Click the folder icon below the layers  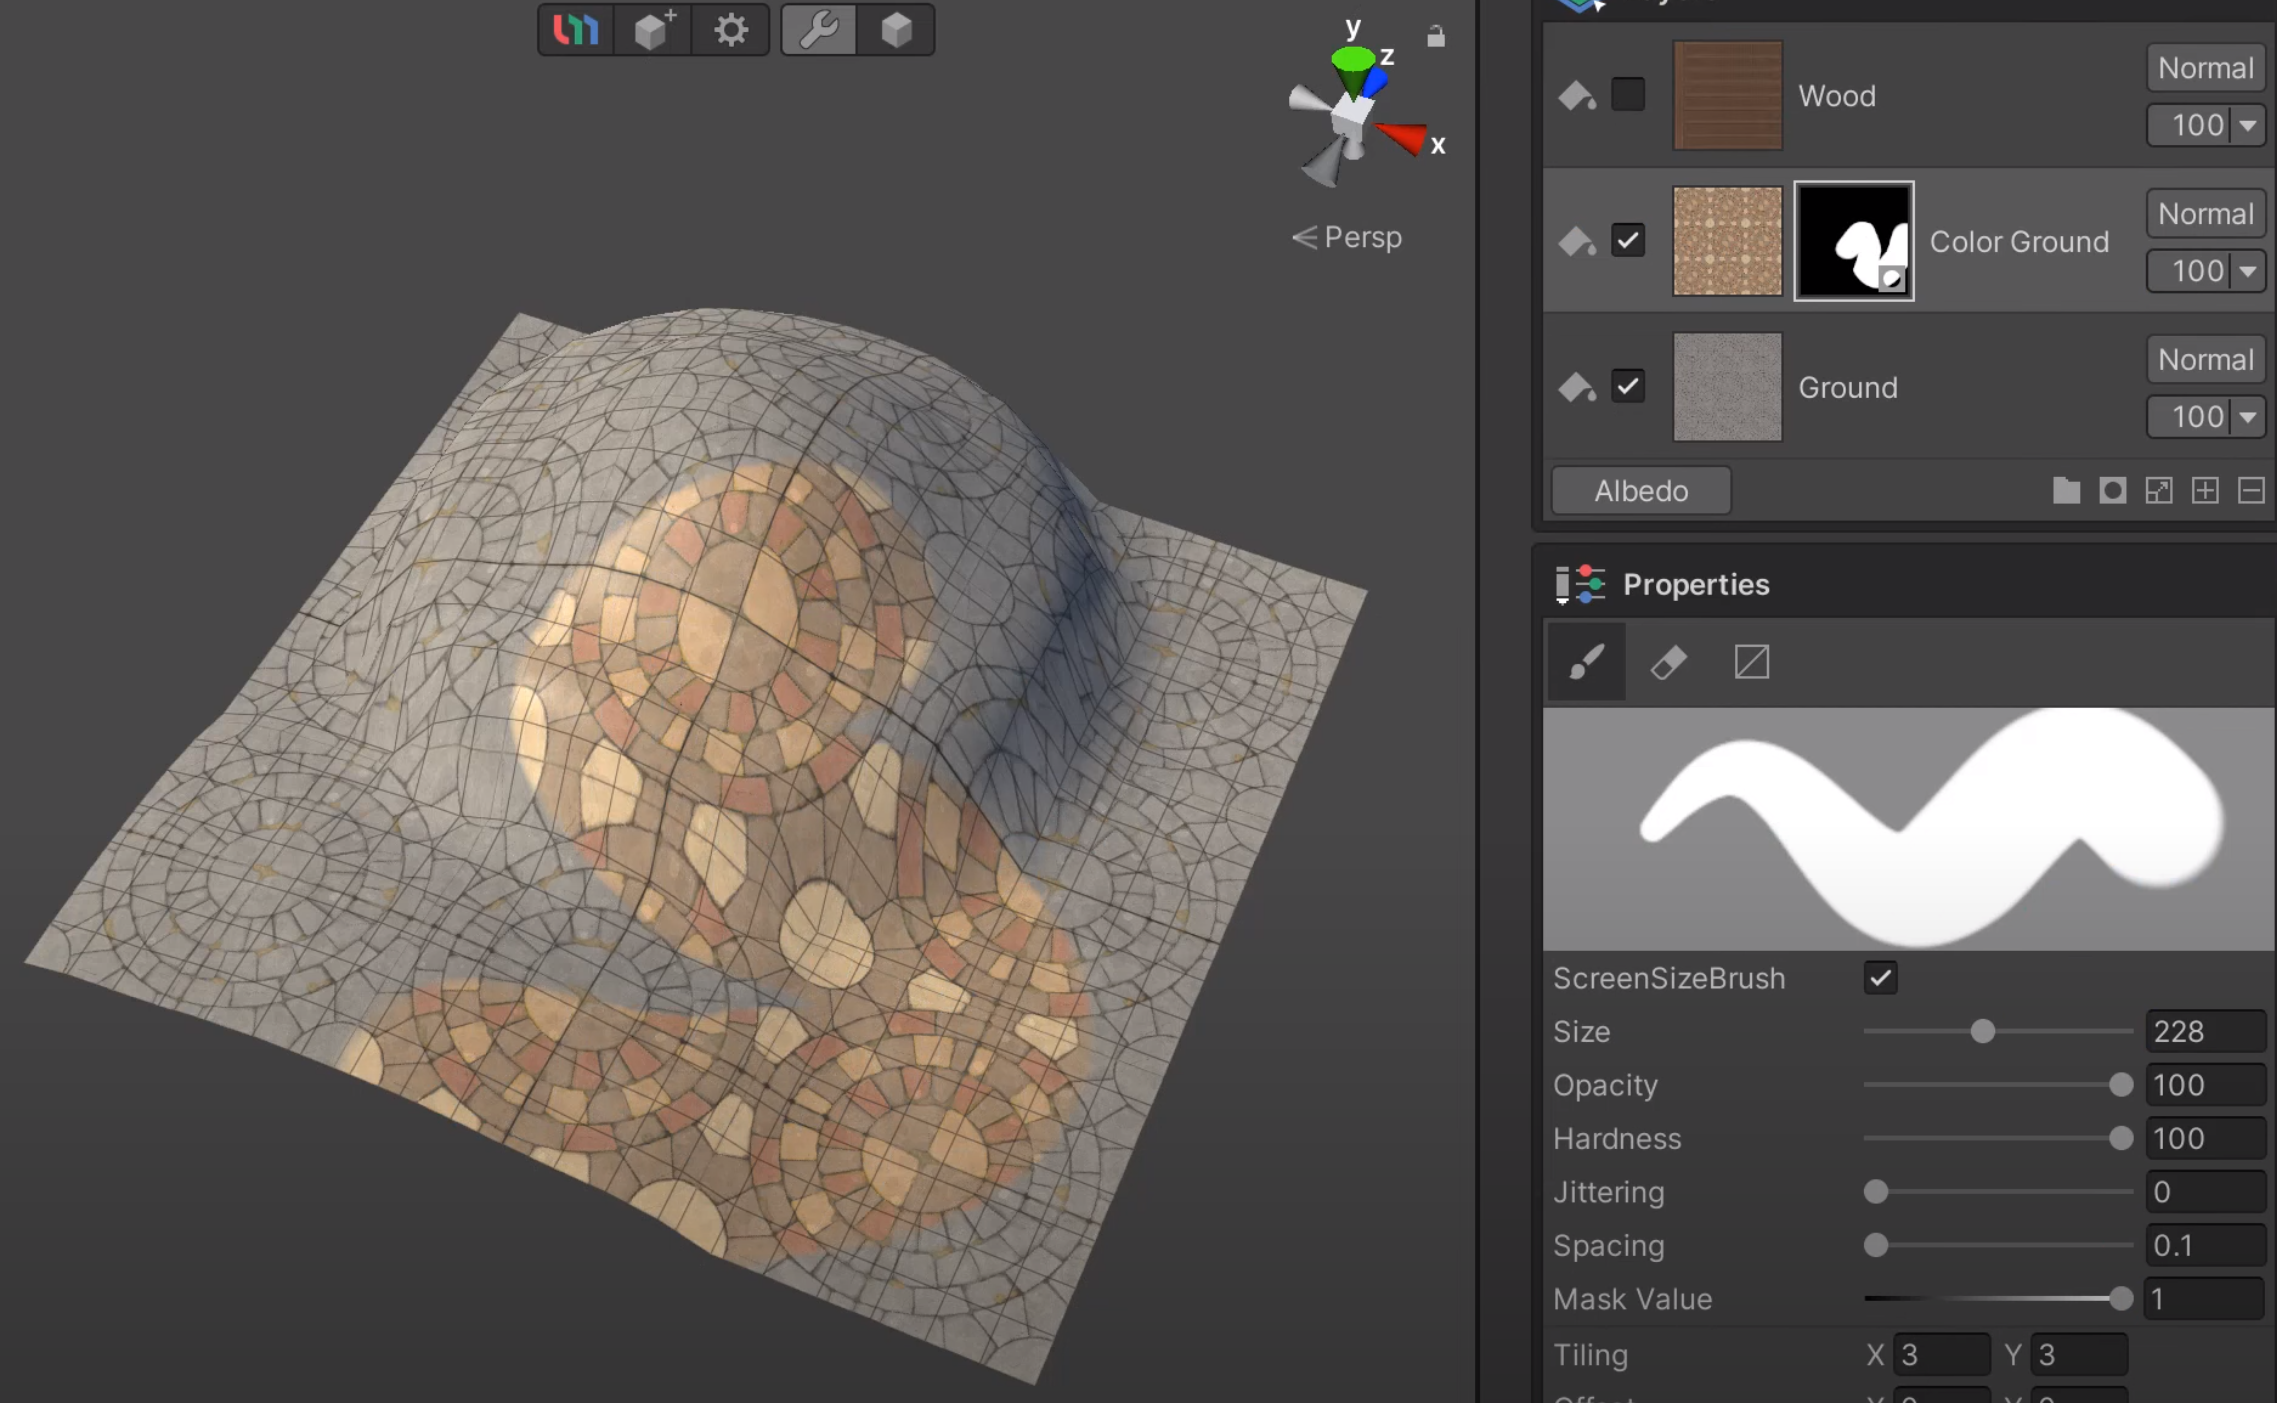[2066, 490]
